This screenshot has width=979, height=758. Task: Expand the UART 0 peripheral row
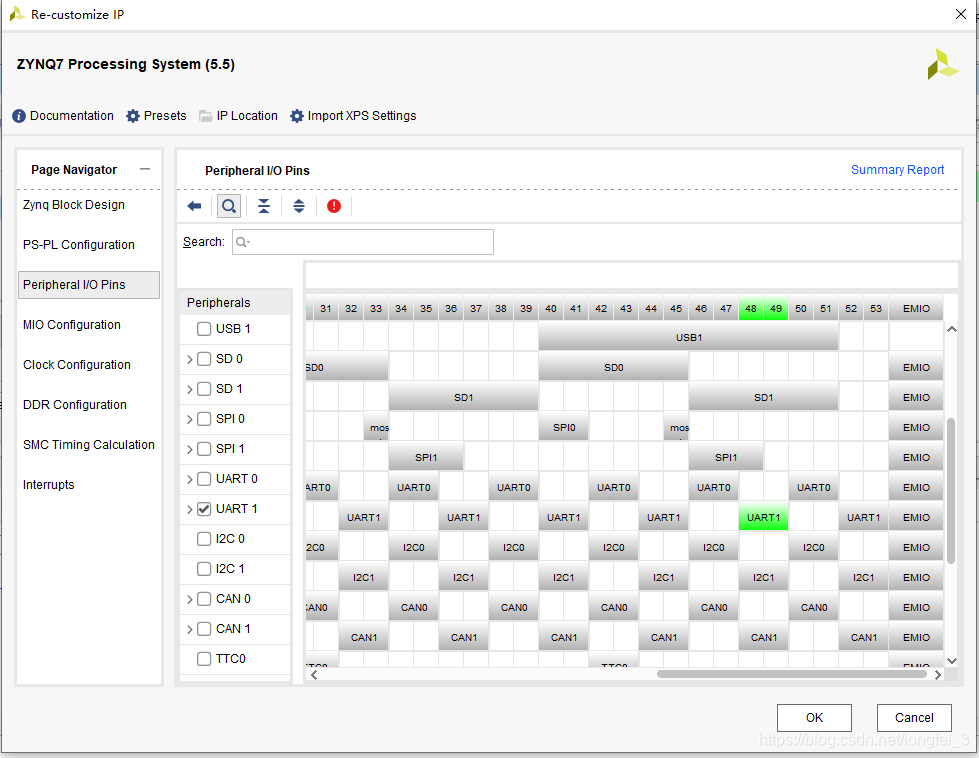pyautogui.click(x=190, y=480)
